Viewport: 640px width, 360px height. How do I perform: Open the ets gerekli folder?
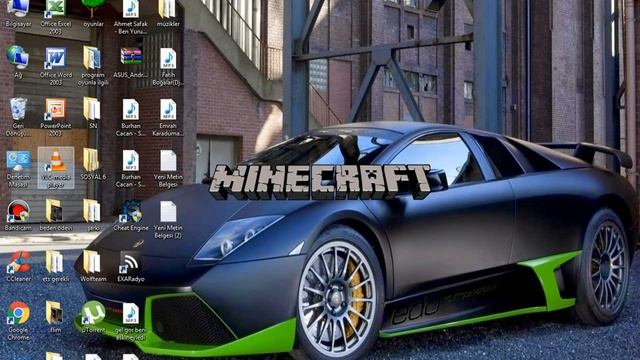(56, 266)
